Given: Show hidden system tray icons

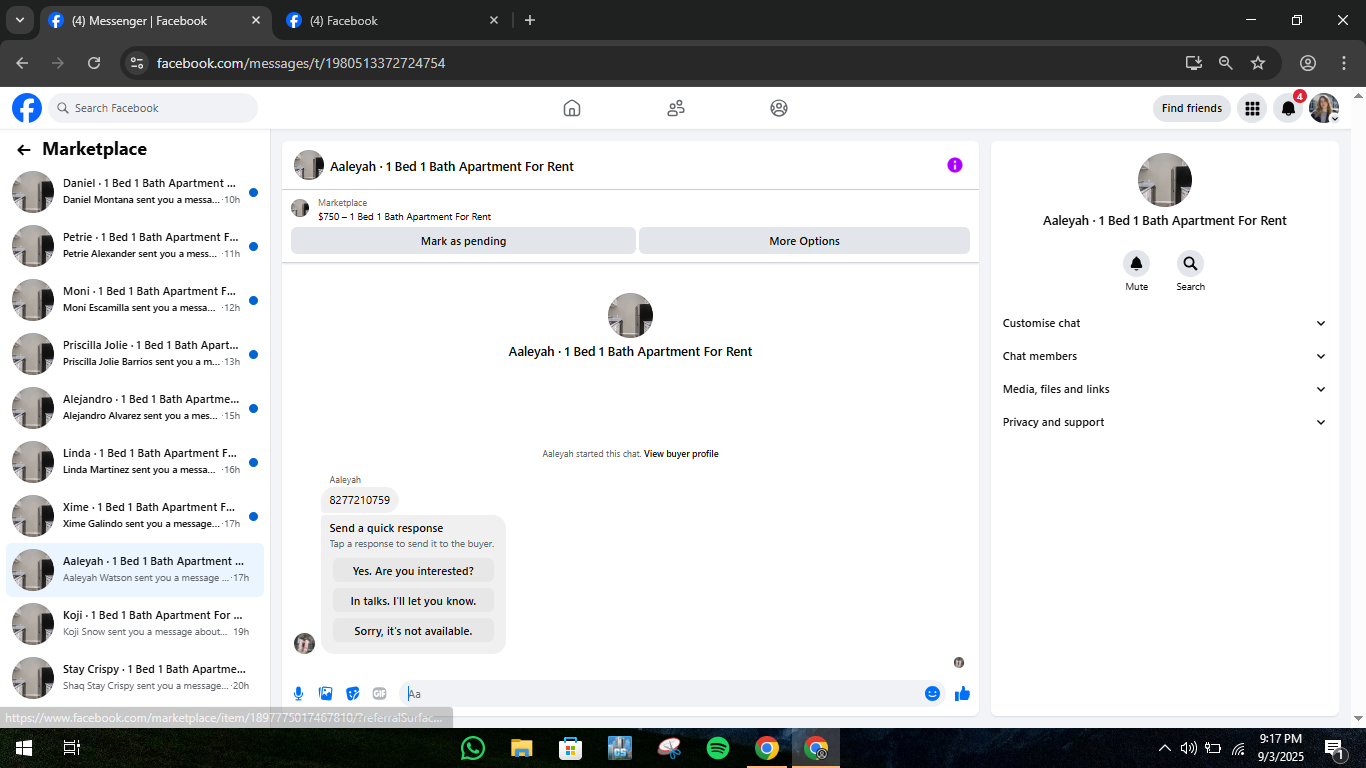Looking at the screenshot, I should click(x=1164, y=748).
